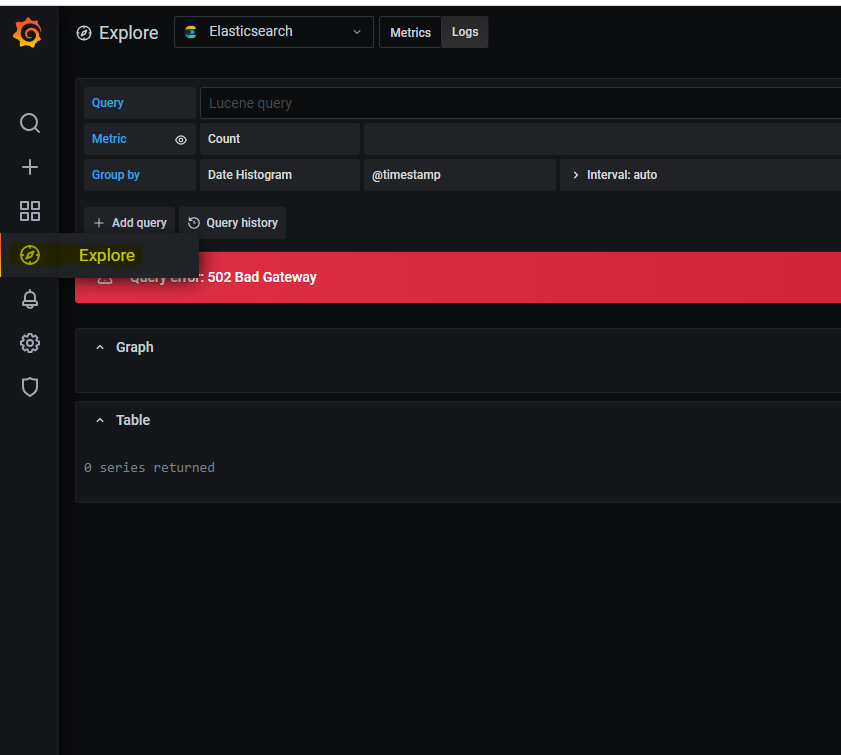Click compass icon next to Explore title
The height and width of the screenshot is (755, 841).
(x=84, y=33)
